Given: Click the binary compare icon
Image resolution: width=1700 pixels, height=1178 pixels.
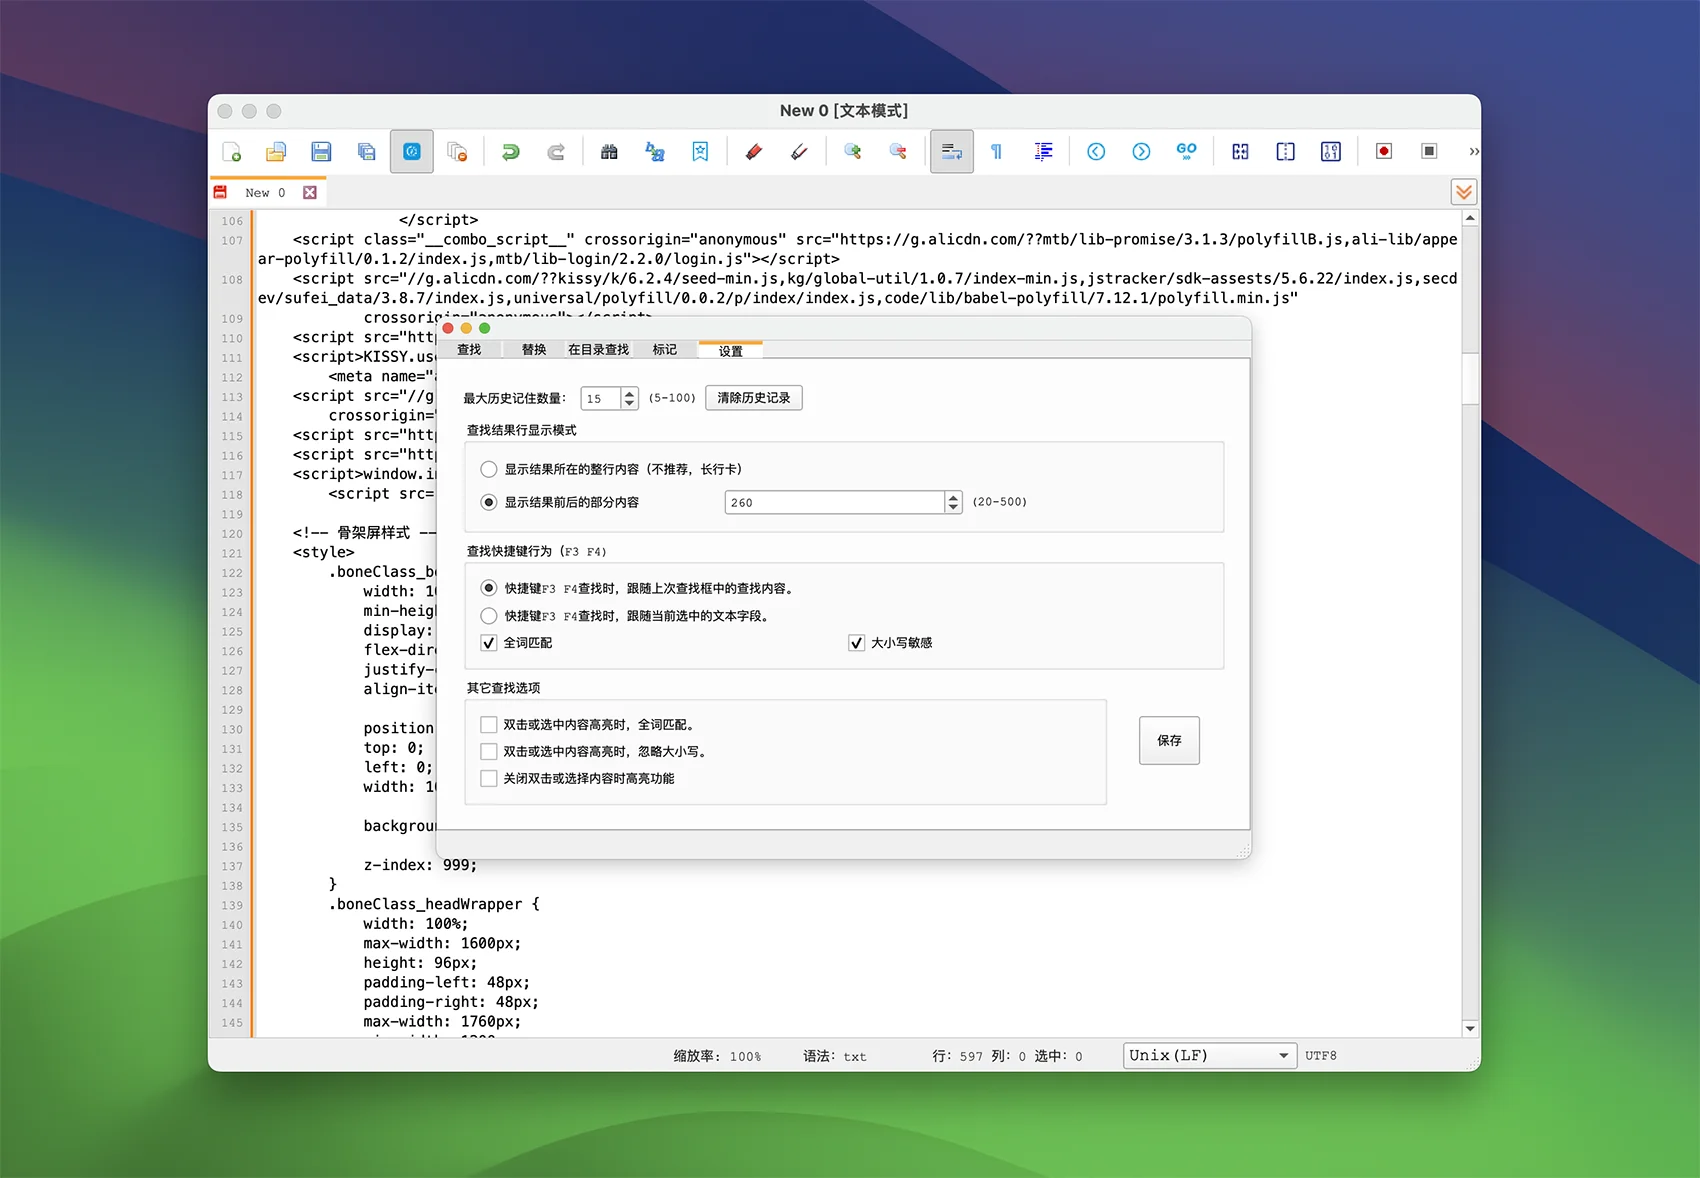Looking at the screenshot, I should click(x=1331, y=152).
